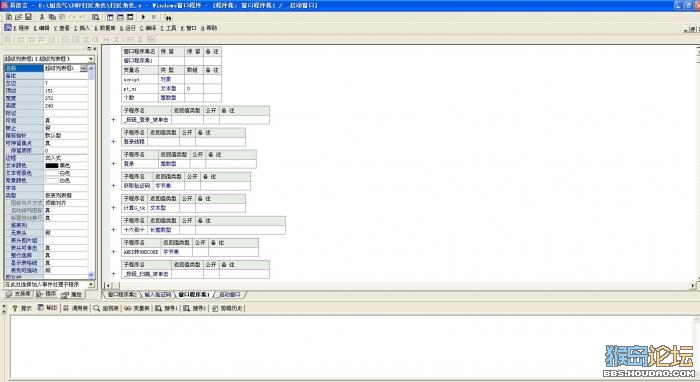Click the black 文本颜色 color swatch

[51, 166]
